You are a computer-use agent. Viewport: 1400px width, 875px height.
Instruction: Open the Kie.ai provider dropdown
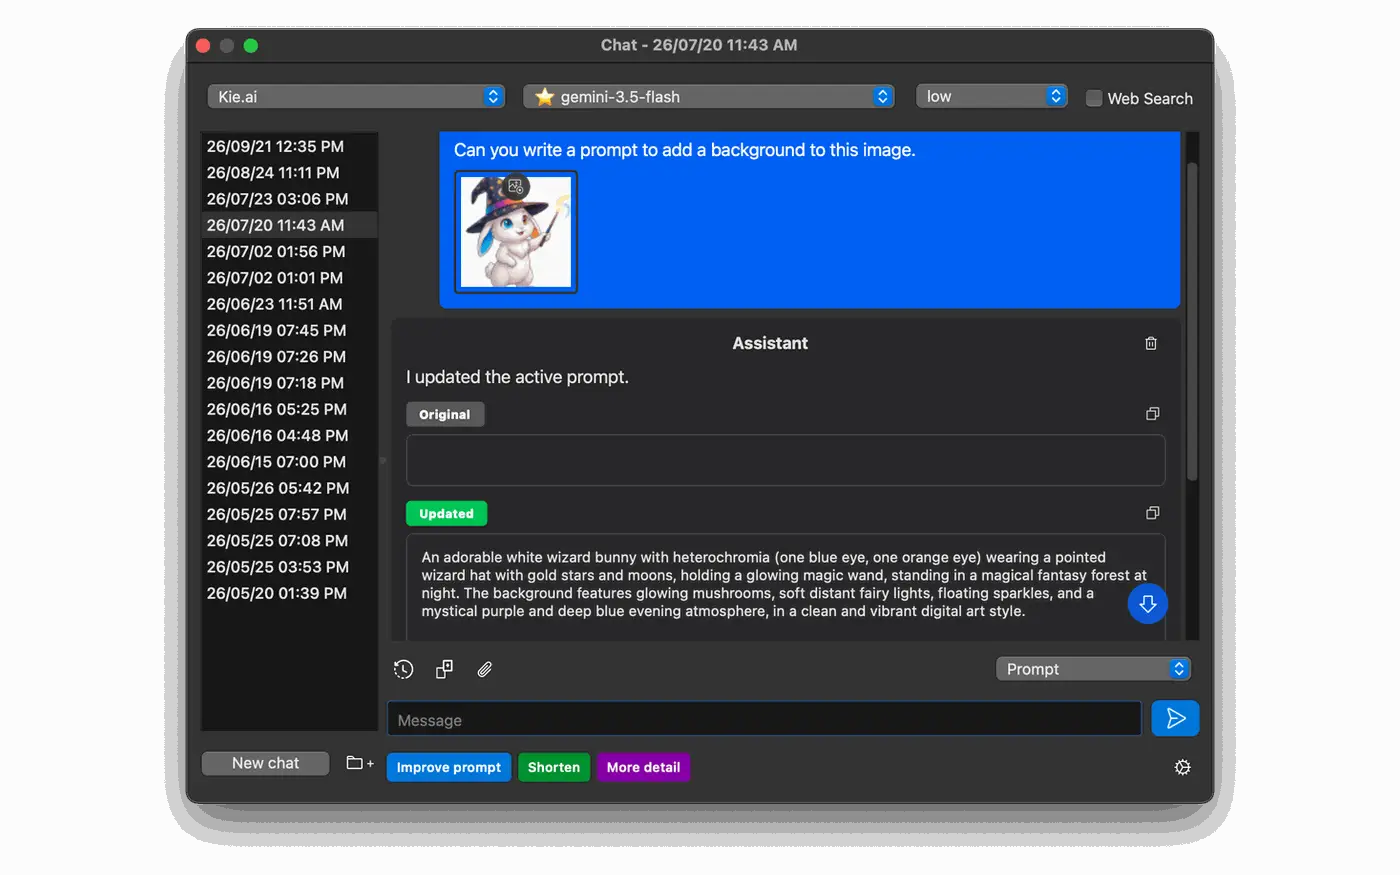tap(356, 96)
